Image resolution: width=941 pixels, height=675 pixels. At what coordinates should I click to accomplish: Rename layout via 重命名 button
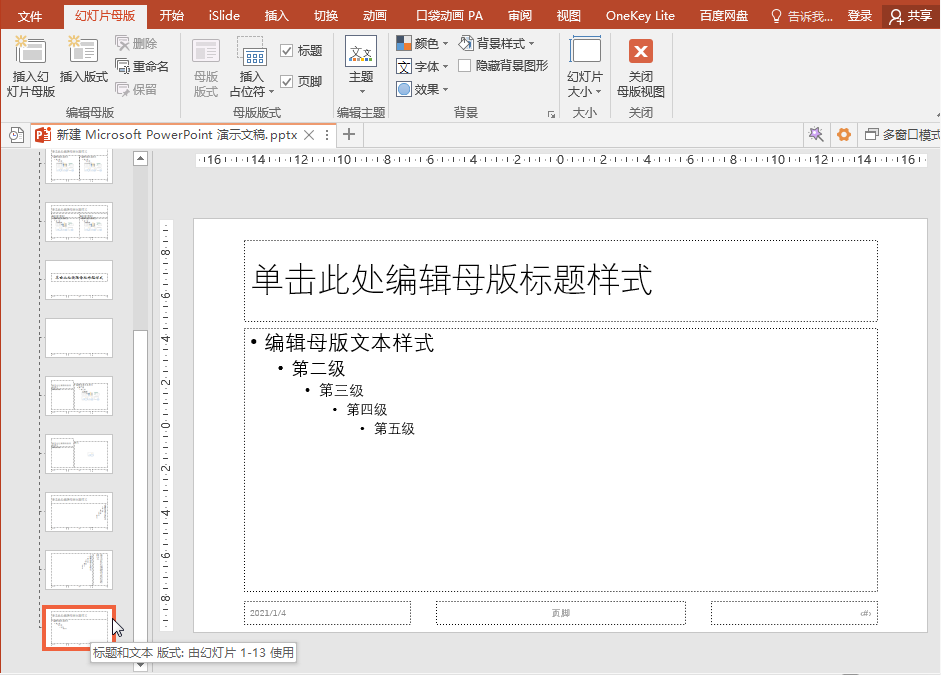tap(142, 66)
